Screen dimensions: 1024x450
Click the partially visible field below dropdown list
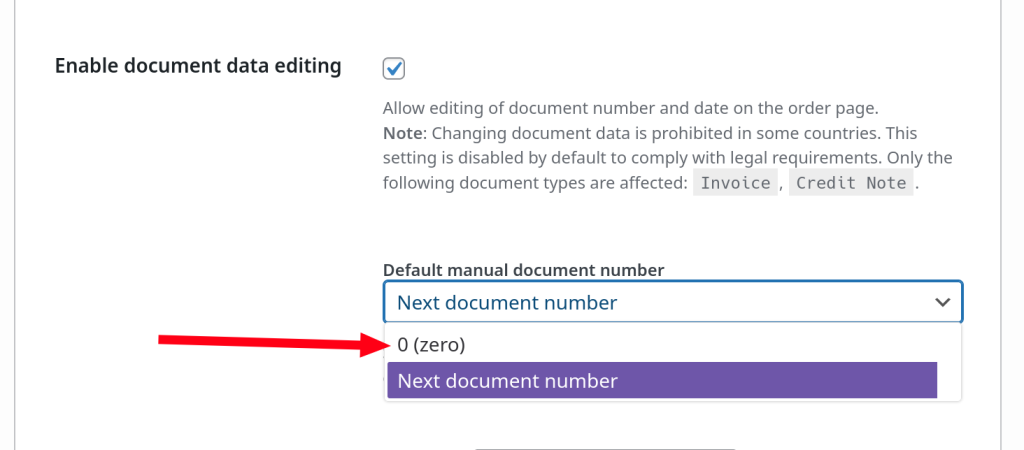coord(604,447)
